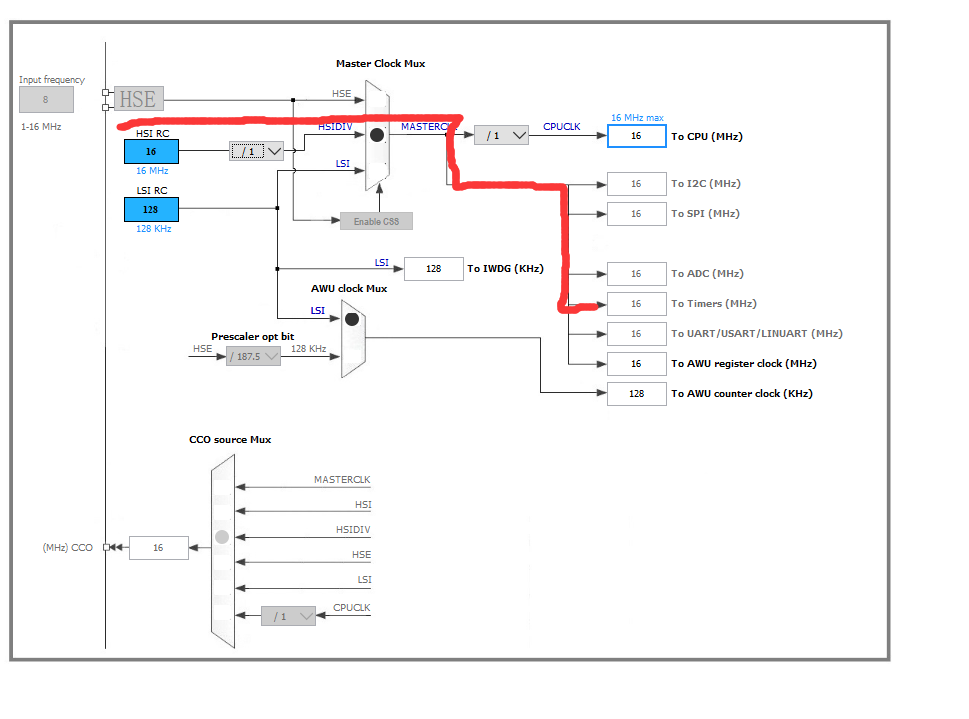The image size is (969, 719).
Task: Click the 1-16 MHz range label
Action: click(x=41, y=127)
